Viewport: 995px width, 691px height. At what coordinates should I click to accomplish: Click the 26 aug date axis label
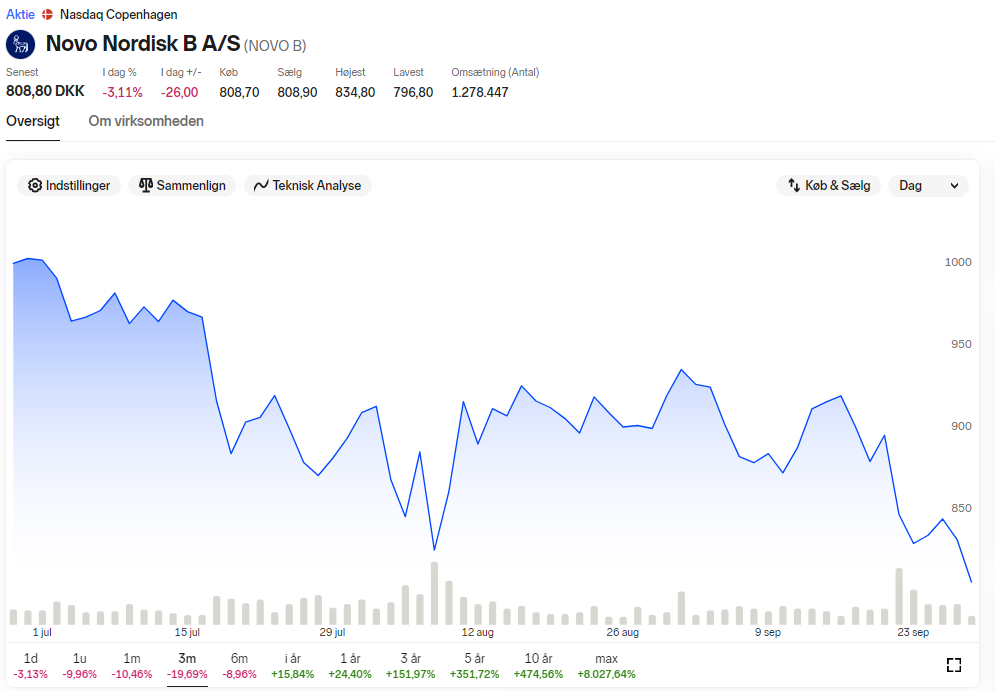623,632
